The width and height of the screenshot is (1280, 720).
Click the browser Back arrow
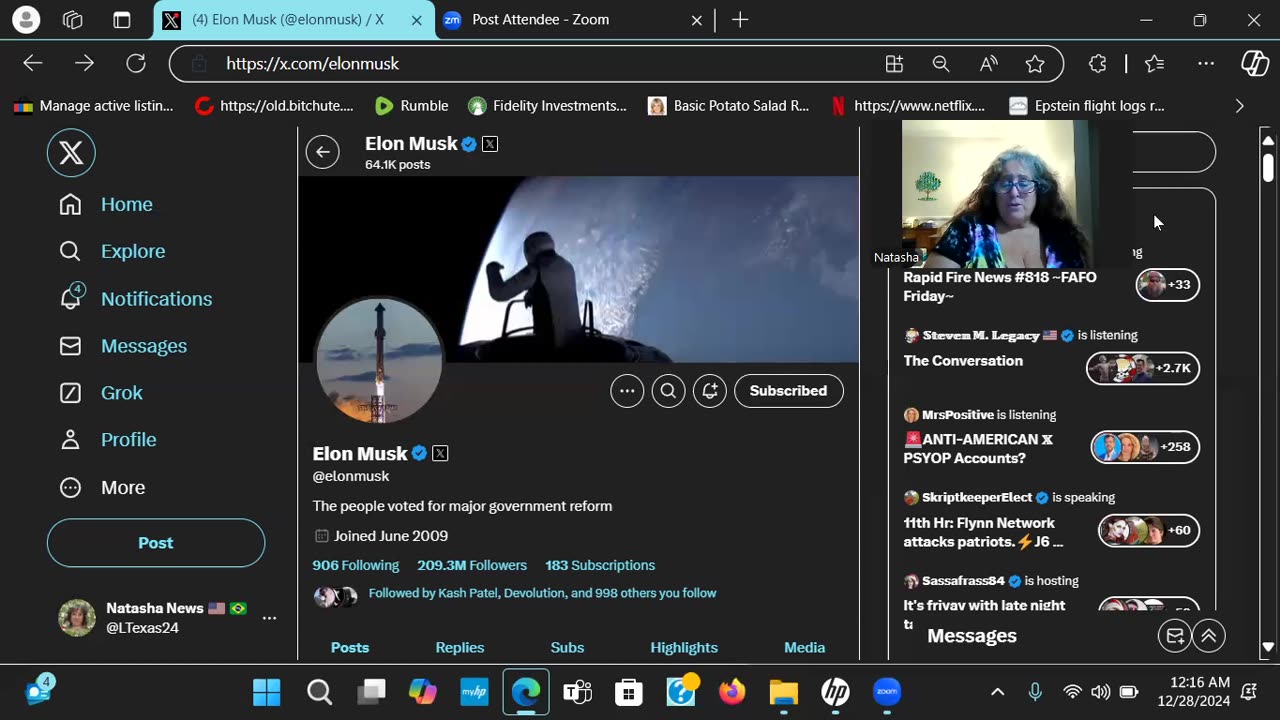click(33, 63)
